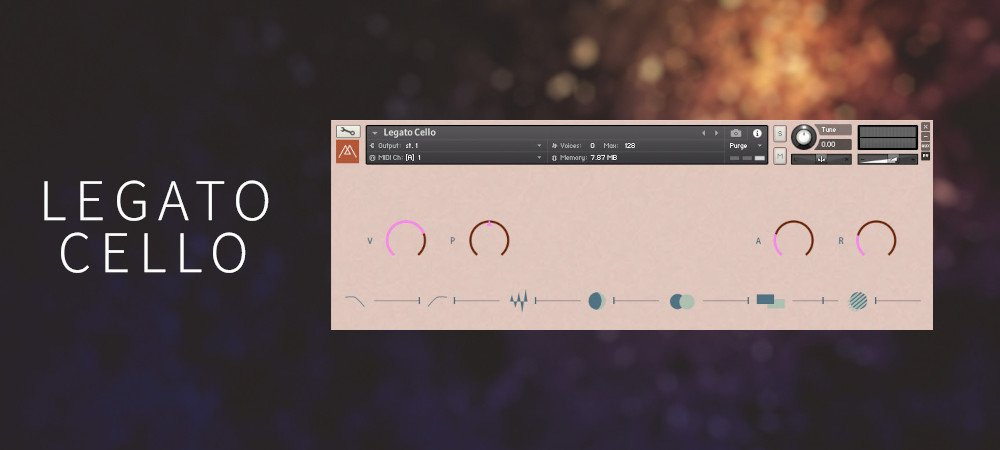Click the striped circle effect icon
The height and width of the screenshot is (450, 1000).
858,301
